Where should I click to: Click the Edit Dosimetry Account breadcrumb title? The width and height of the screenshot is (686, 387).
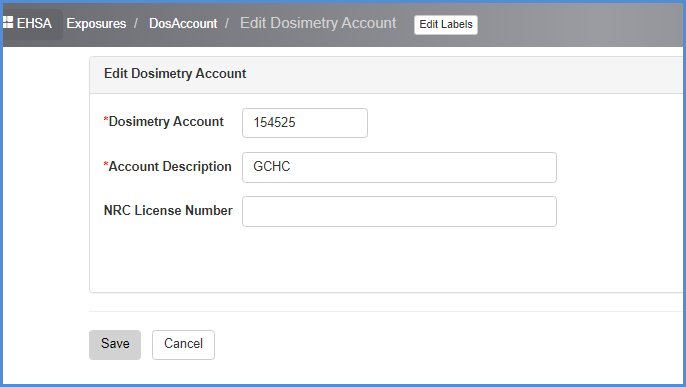click(x=318, y=23)
